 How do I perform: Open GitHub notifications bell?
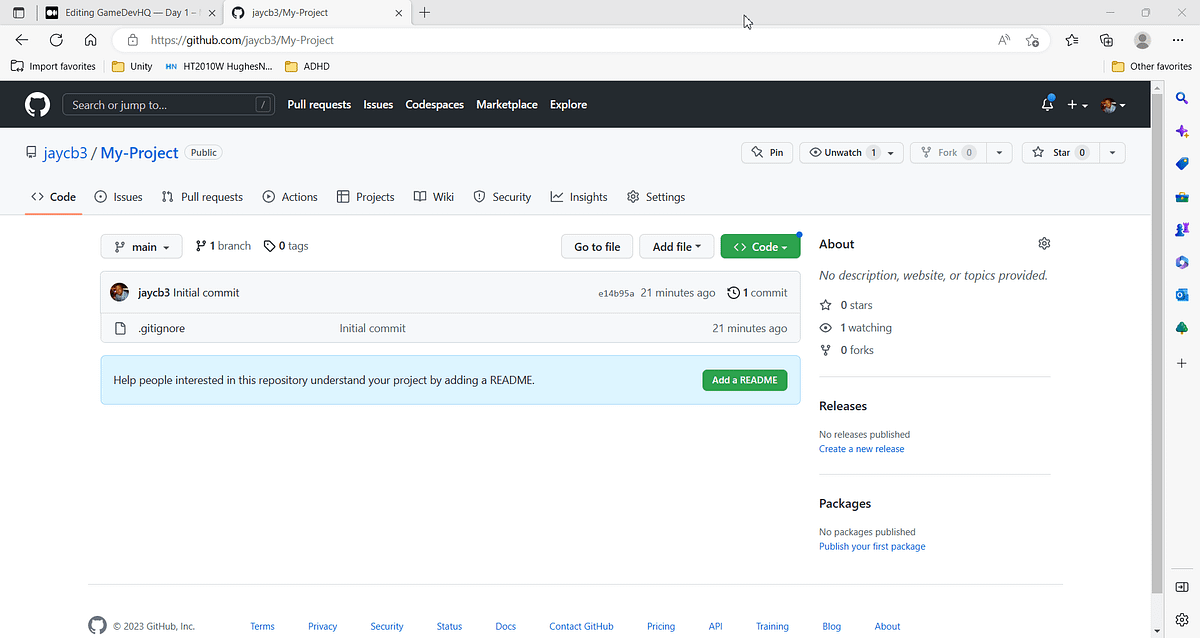point(1047,104)
